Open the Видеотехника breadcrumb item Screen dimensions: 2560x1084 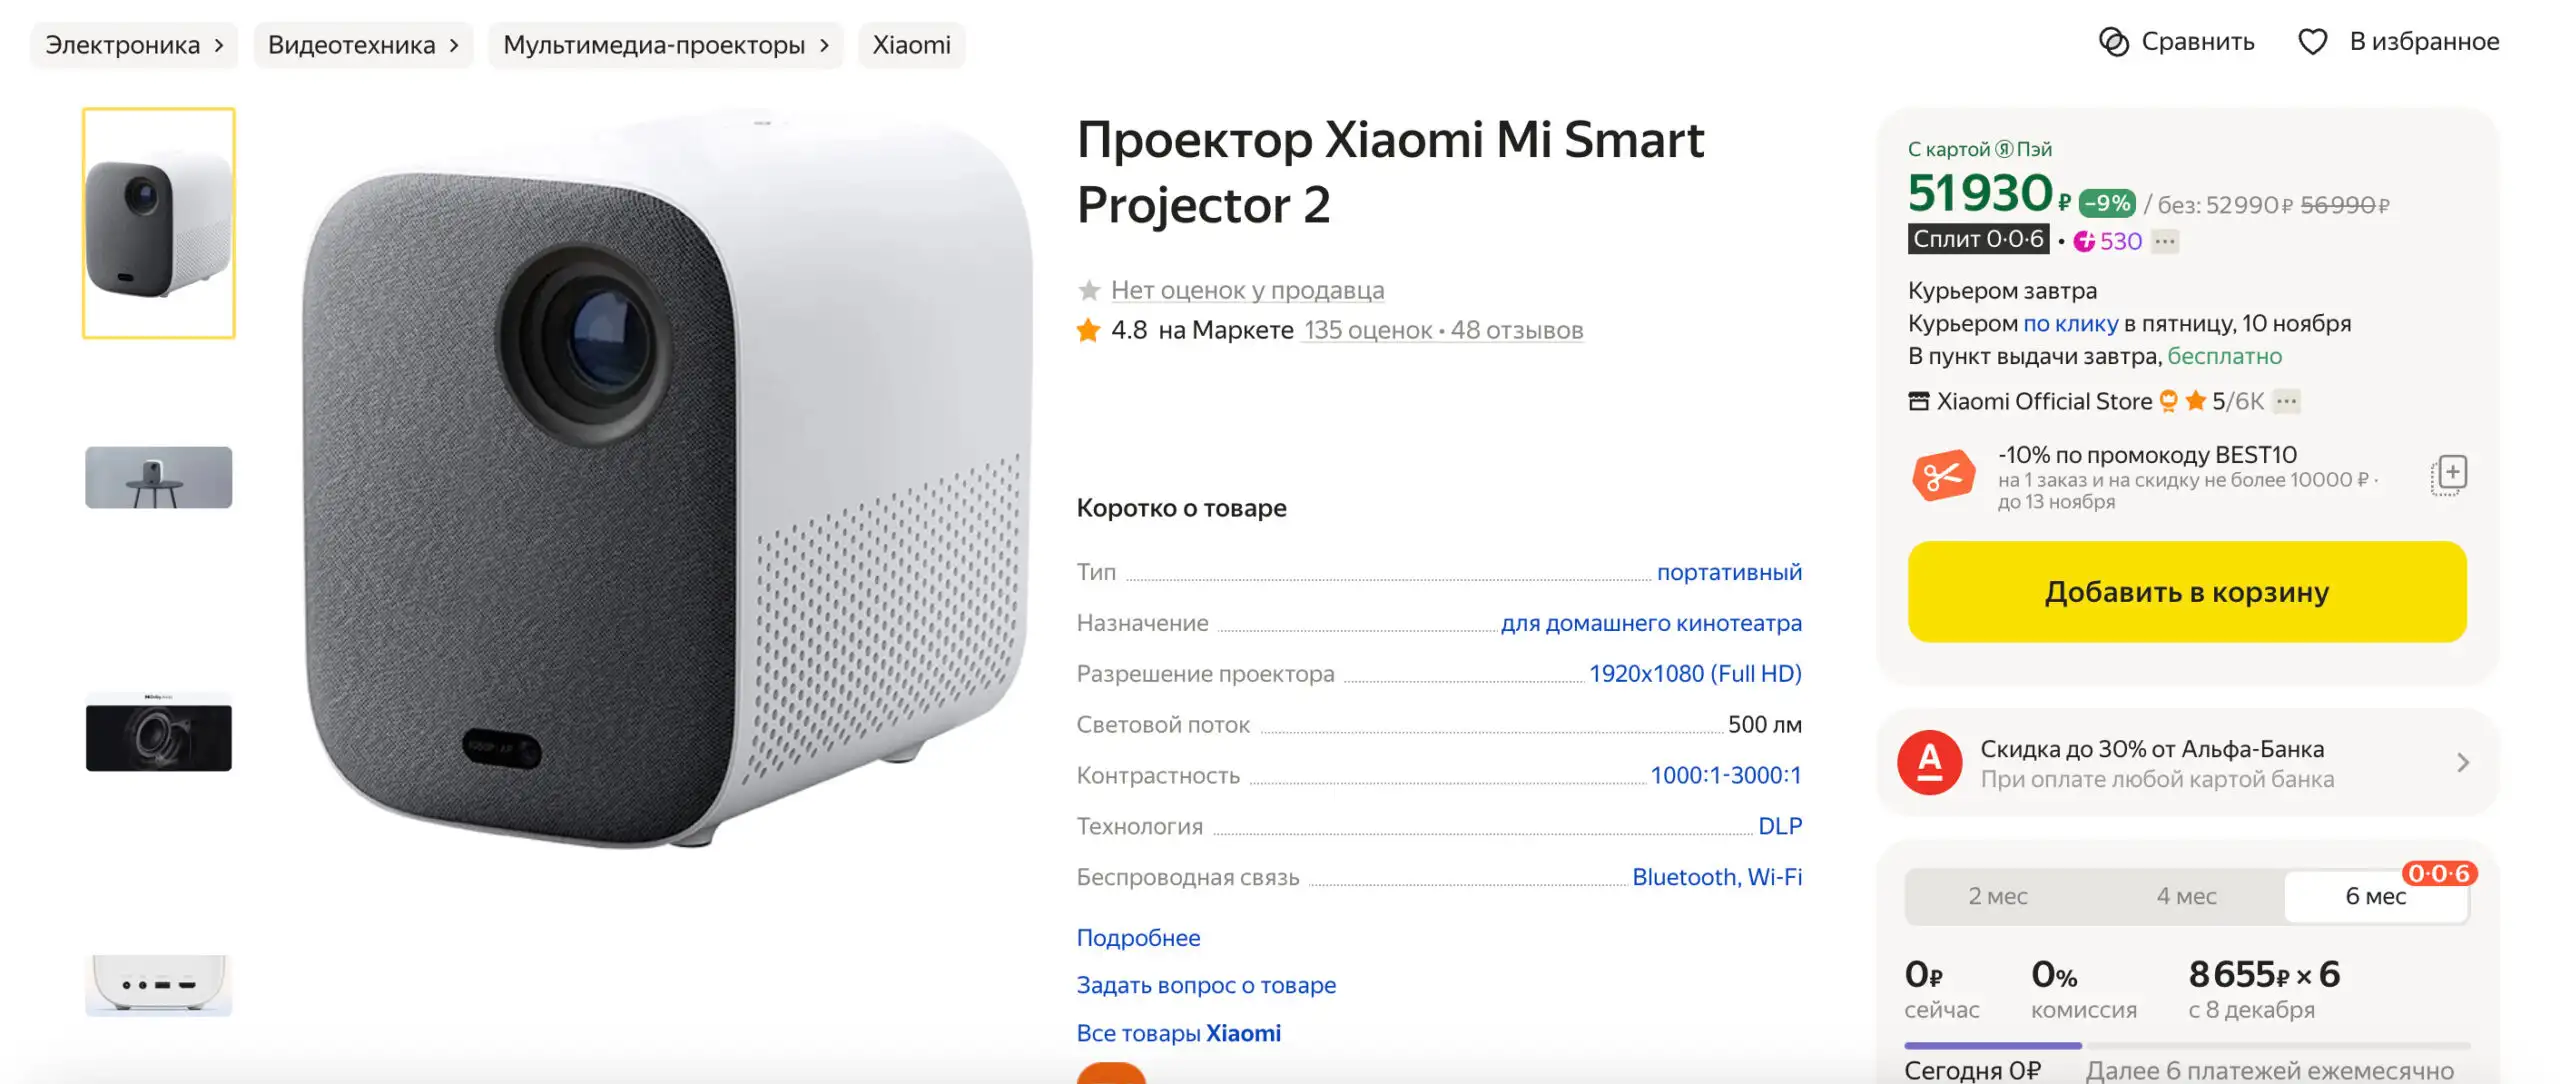pos(363,45)
